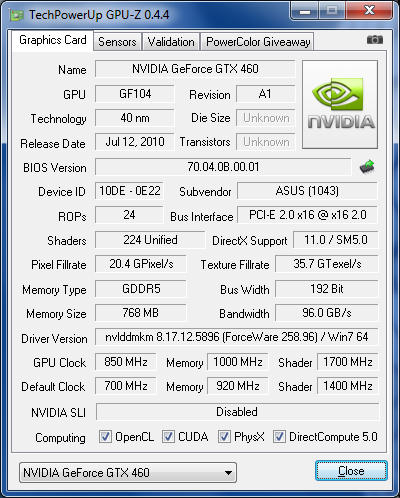Image resolution: width=400 pixels, height=498 pixels.
Task: Toggle the PhysX checkbox
Action: [x=224, y=436]
